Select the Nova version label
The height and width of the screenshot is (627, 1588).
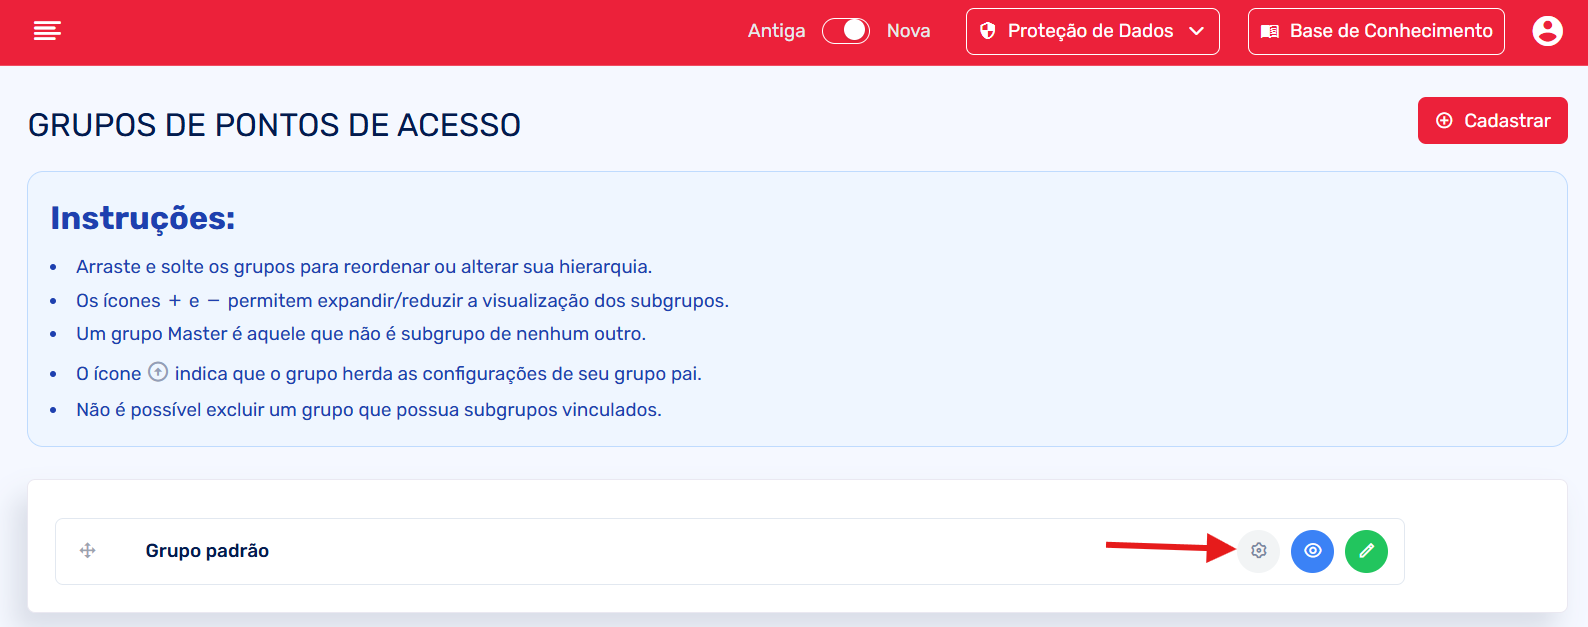[908, 31]
